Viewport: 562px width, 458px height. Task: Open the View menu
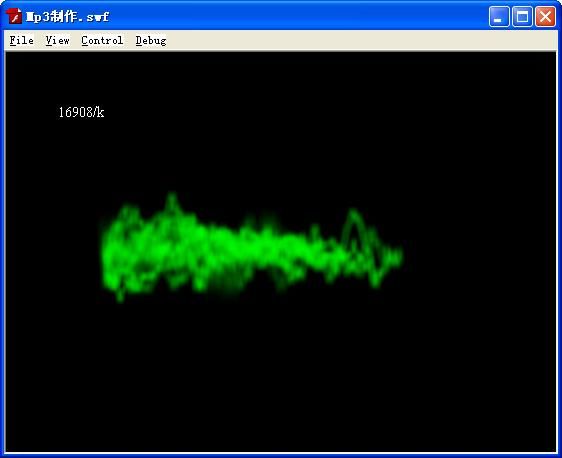pyautogui.click(x=57, y=40)
